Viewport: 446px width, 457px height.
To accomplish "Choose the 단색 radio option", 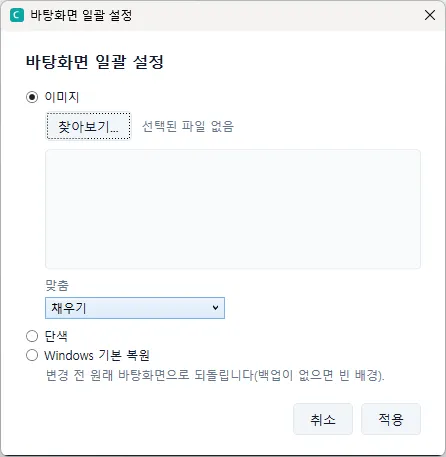I will [x=32, y=336].
